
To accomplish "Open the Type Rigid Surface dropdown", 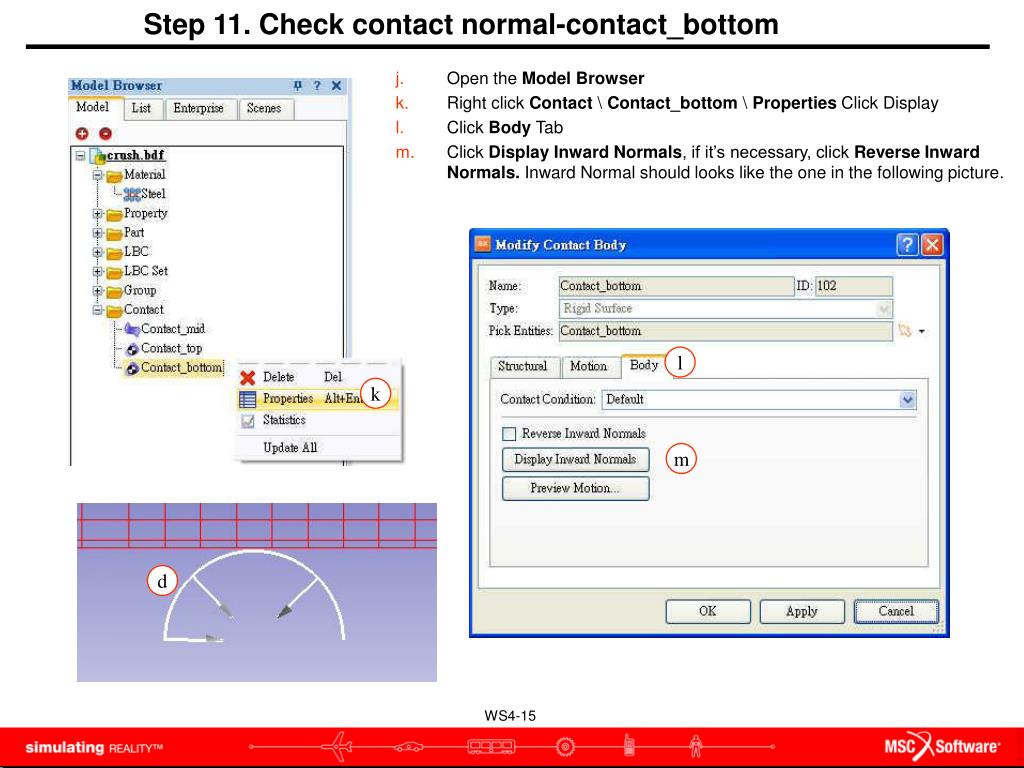I will [x=884, y=308].
